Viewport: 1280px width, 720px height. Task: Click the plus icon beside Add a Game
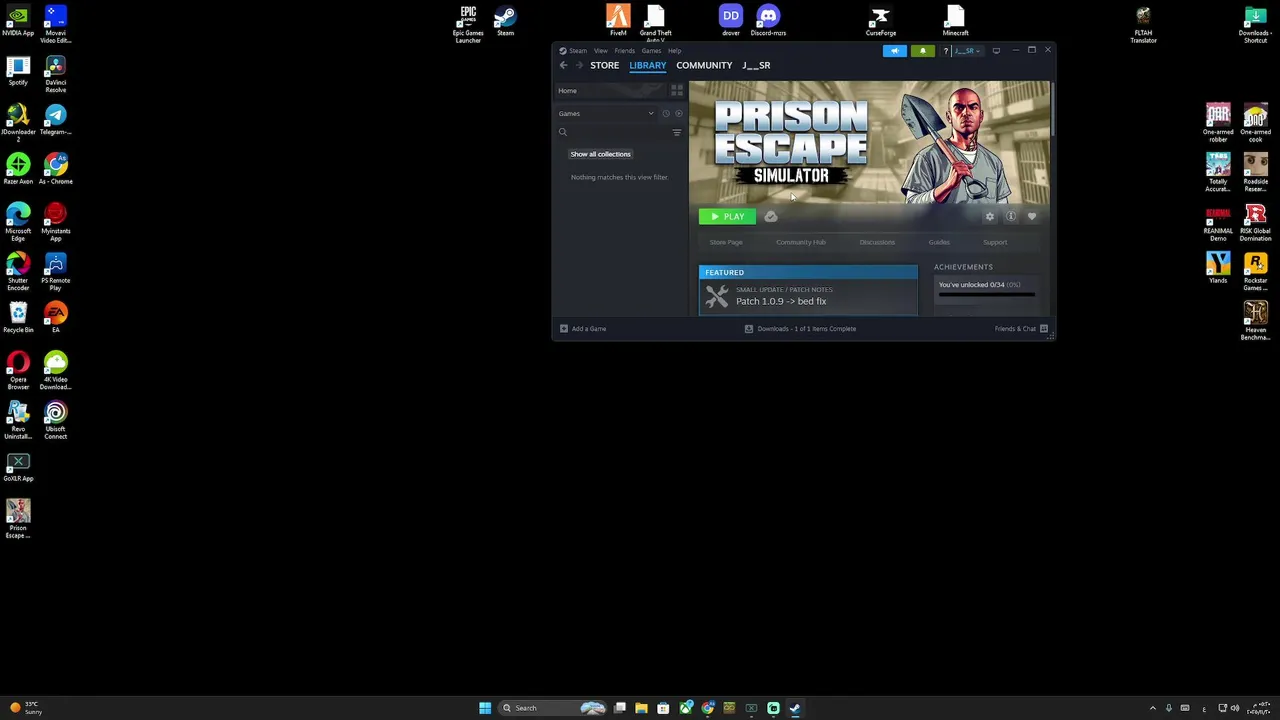(564, 328)
